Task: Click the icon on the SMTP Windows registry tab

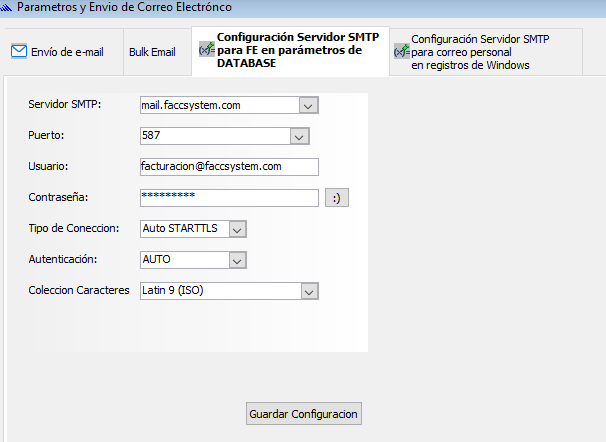Action: coord(401,51)
